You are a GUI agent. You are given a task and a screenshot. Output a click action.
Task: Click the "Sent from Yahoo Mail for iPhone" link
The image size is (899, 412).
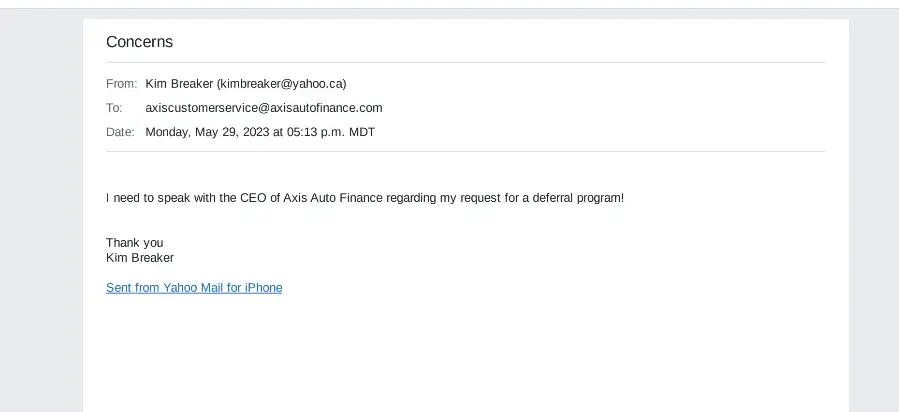pos(194,288)
